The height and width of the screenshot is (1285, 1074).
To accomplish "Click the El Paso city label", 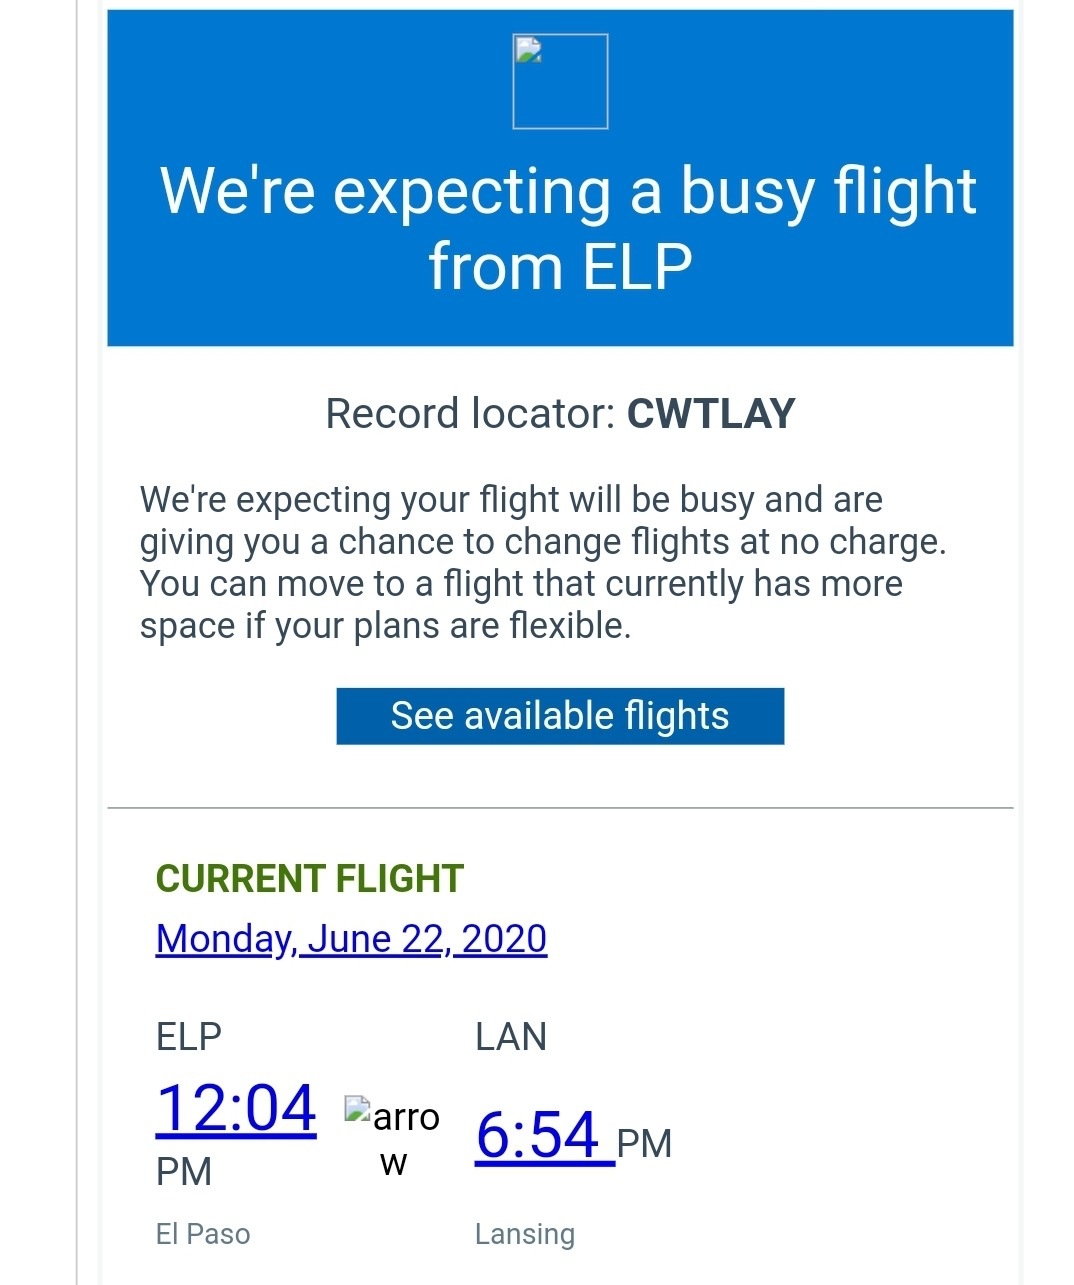I will point(203,1234).
